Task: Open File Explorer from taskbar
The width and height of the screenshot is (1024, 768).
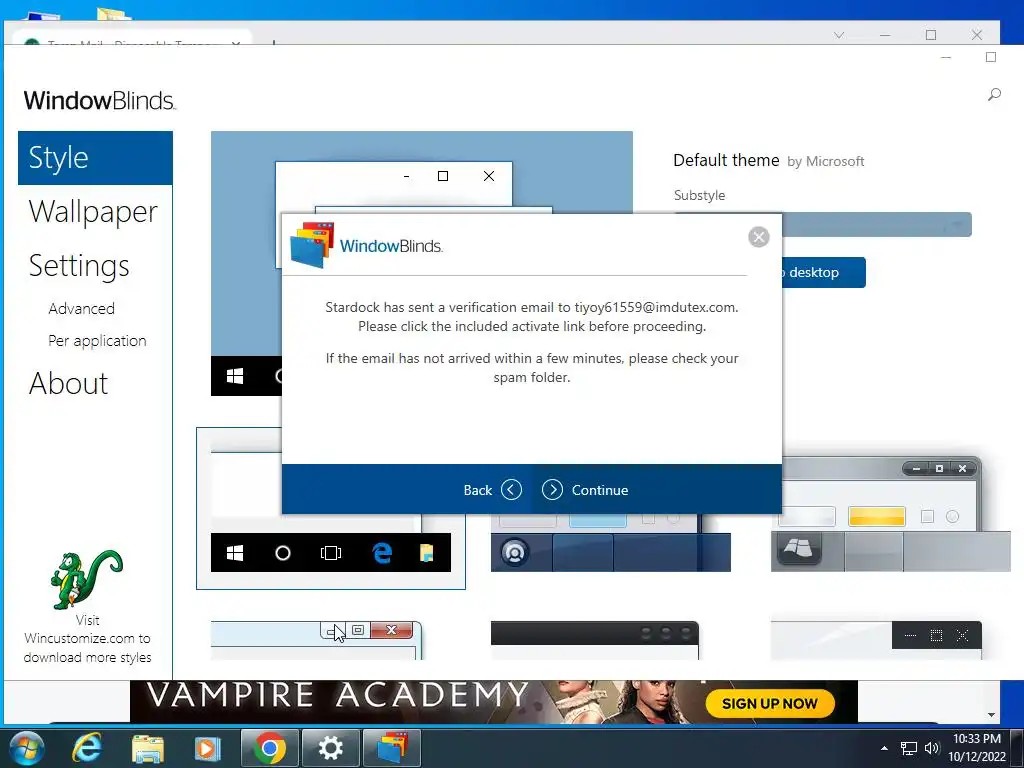Action: point(148,748)
